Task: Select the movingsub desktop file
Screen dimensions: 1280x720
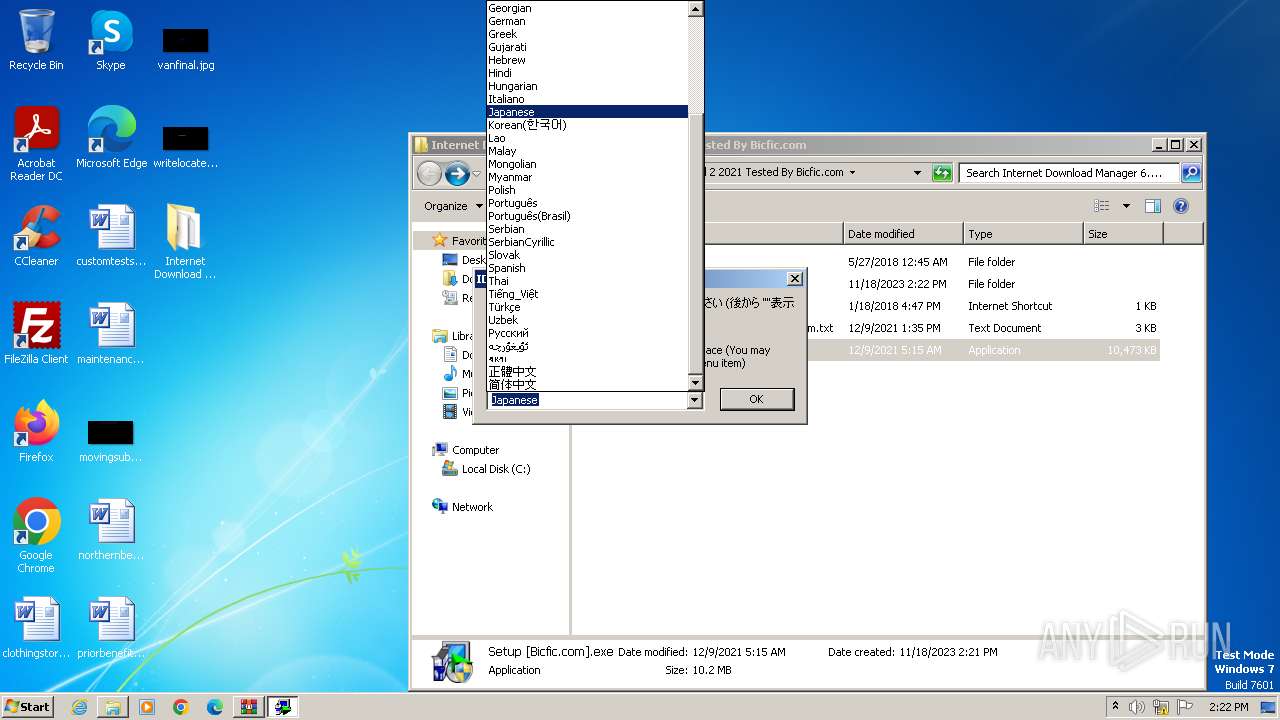Action: pyautogui.click(x=111, y=440)
